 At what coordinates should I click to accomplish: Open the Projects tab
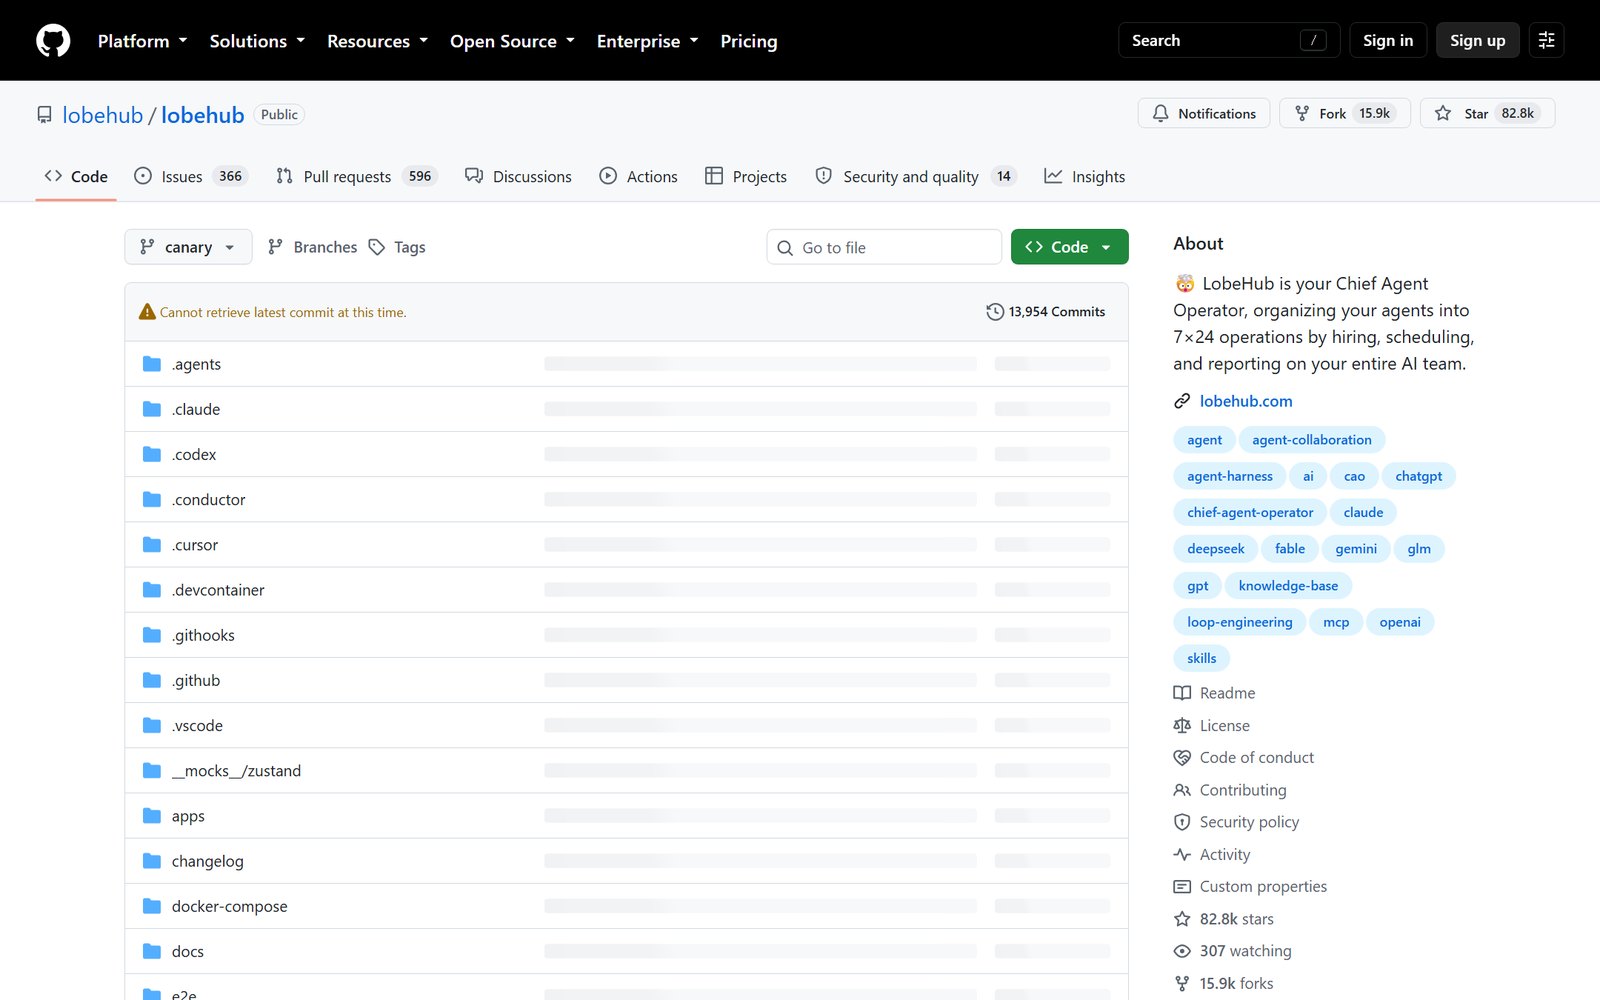746,176
